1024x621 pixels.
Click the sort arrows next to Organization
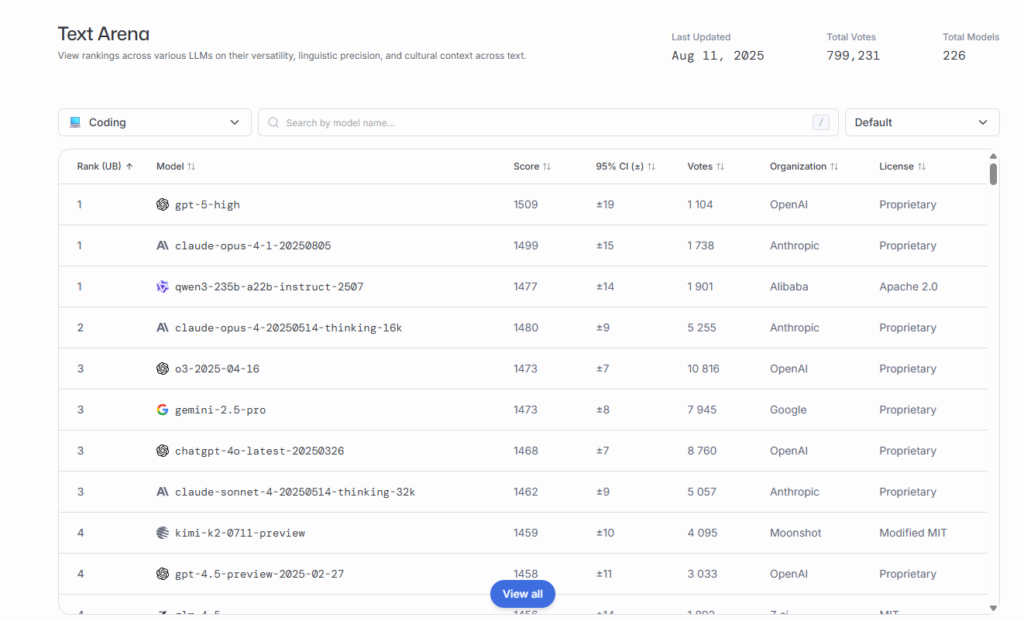[x=834, y=167]
